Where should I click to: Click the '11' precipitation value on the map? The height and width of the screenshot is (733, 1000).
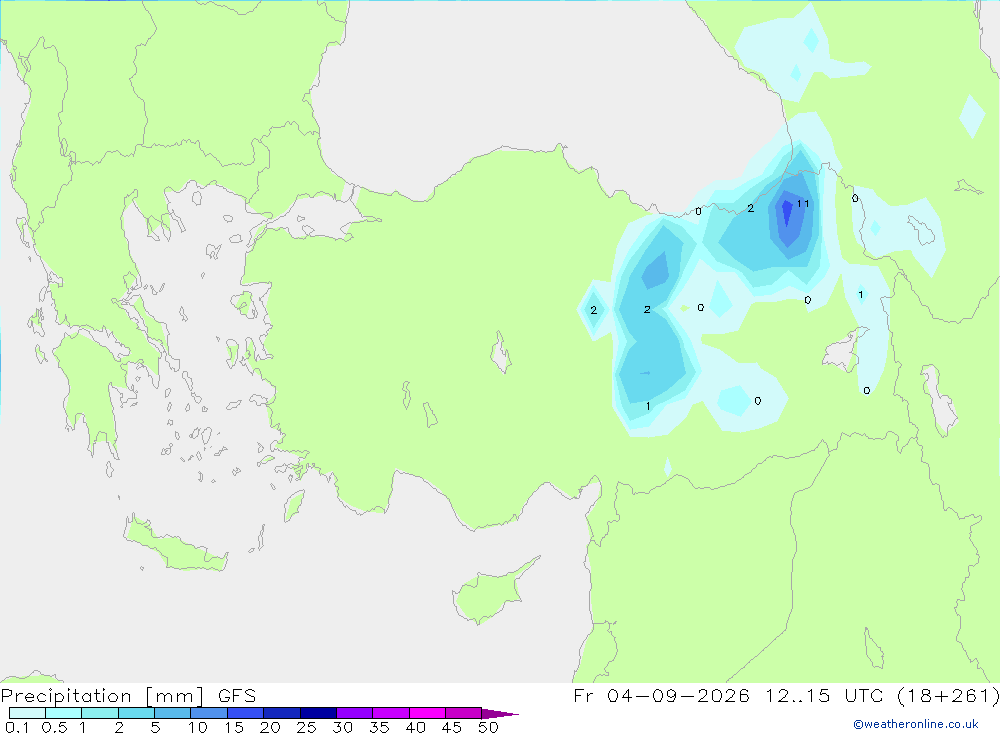pyautogui.click(x=803, y=204)
